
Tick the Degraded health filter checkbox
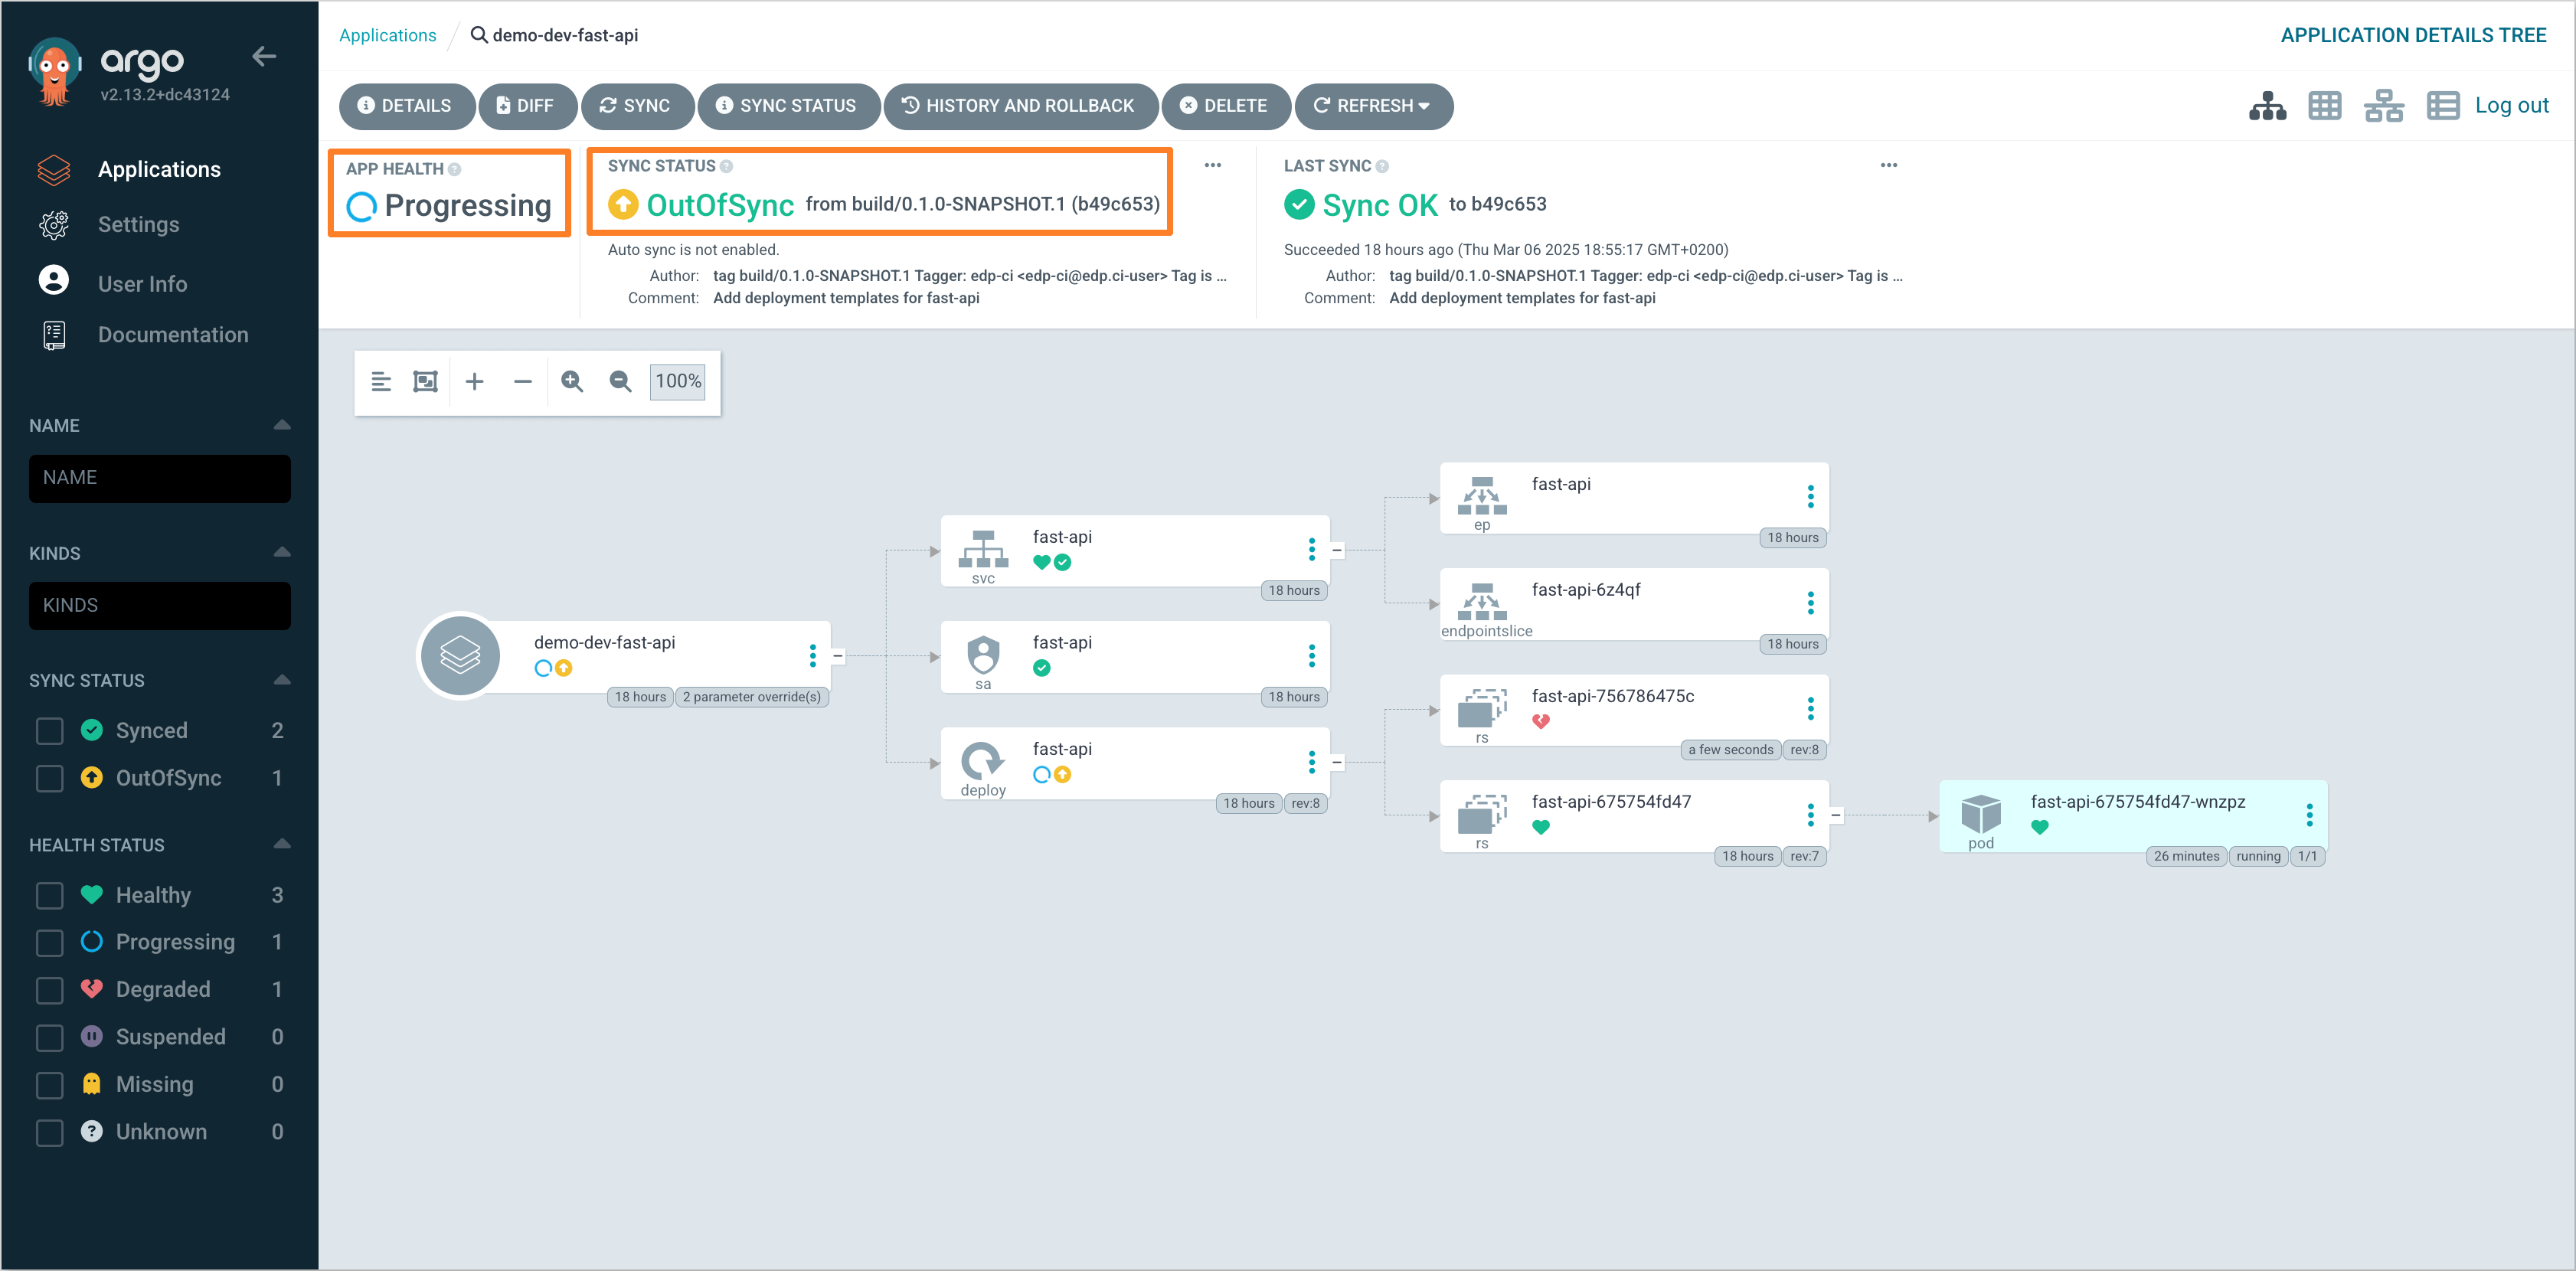pyautogui.click(x=50, y=990)
